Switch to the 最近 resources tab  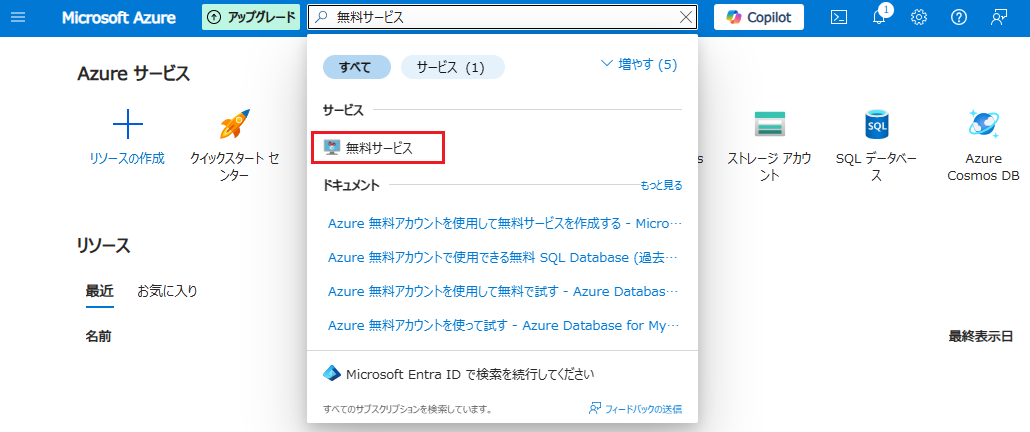100,291
